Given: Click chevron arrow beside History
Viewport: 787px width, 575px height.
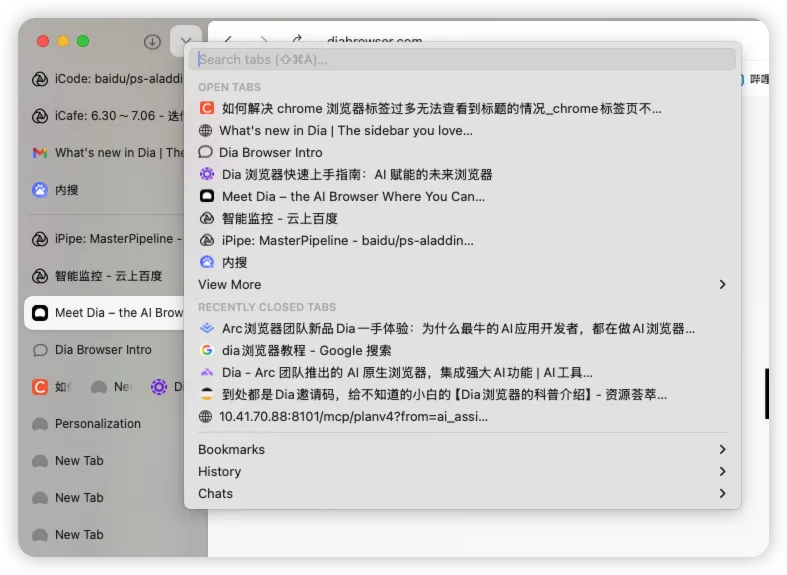Looking at the screenshot, I should tap(722, 472).
